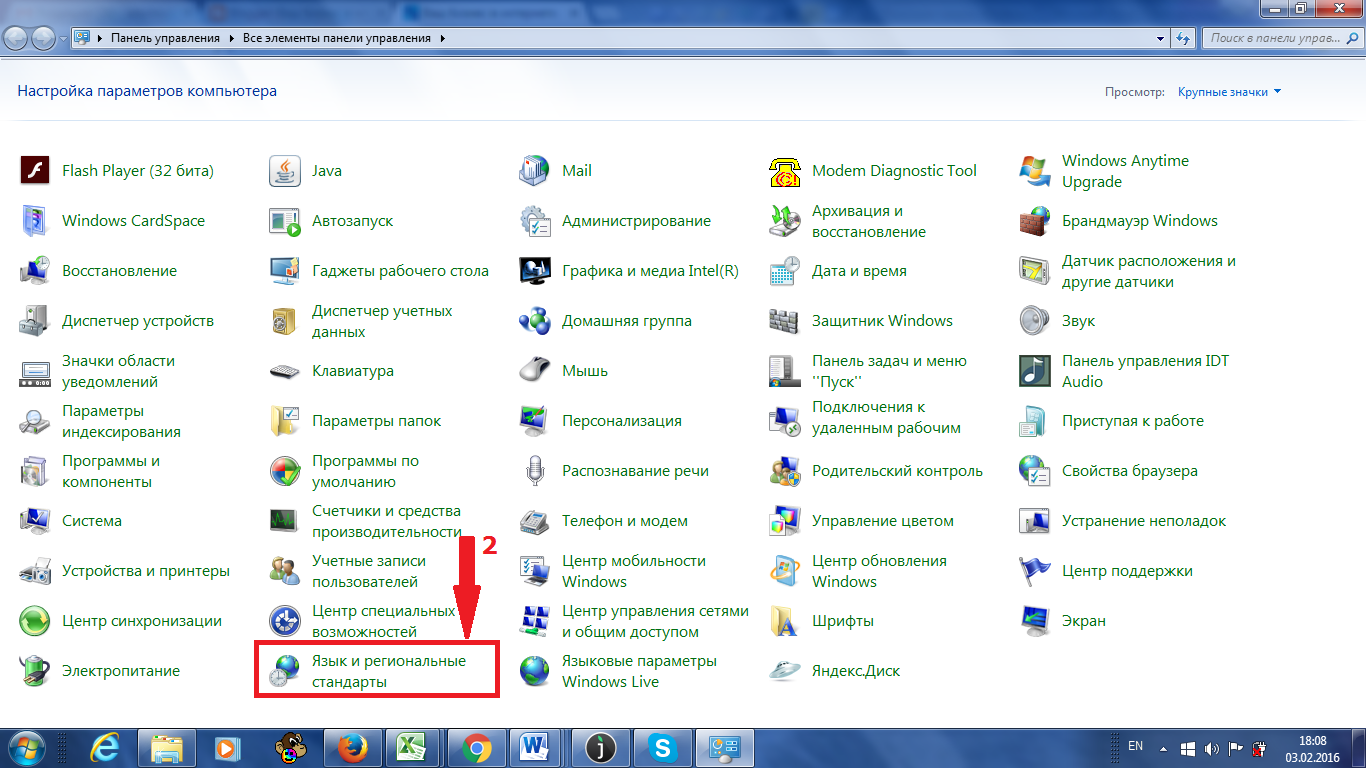
Task: Open Устранение неполадок link
Action: pos(1143,521)
